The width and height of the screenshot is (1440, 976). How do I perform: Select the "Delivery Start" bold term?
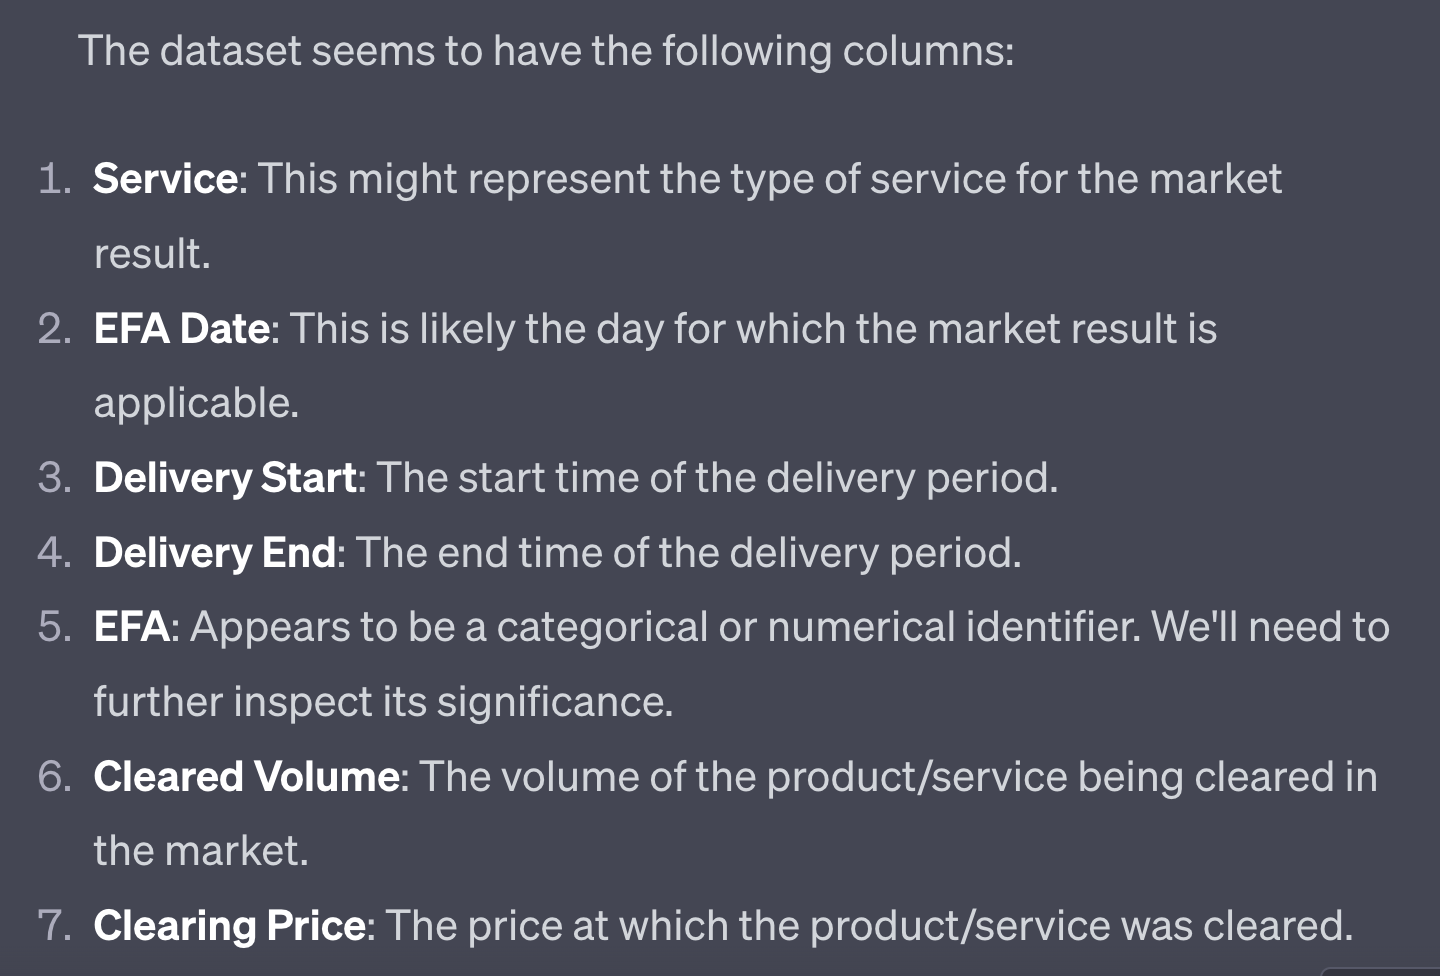225,478
